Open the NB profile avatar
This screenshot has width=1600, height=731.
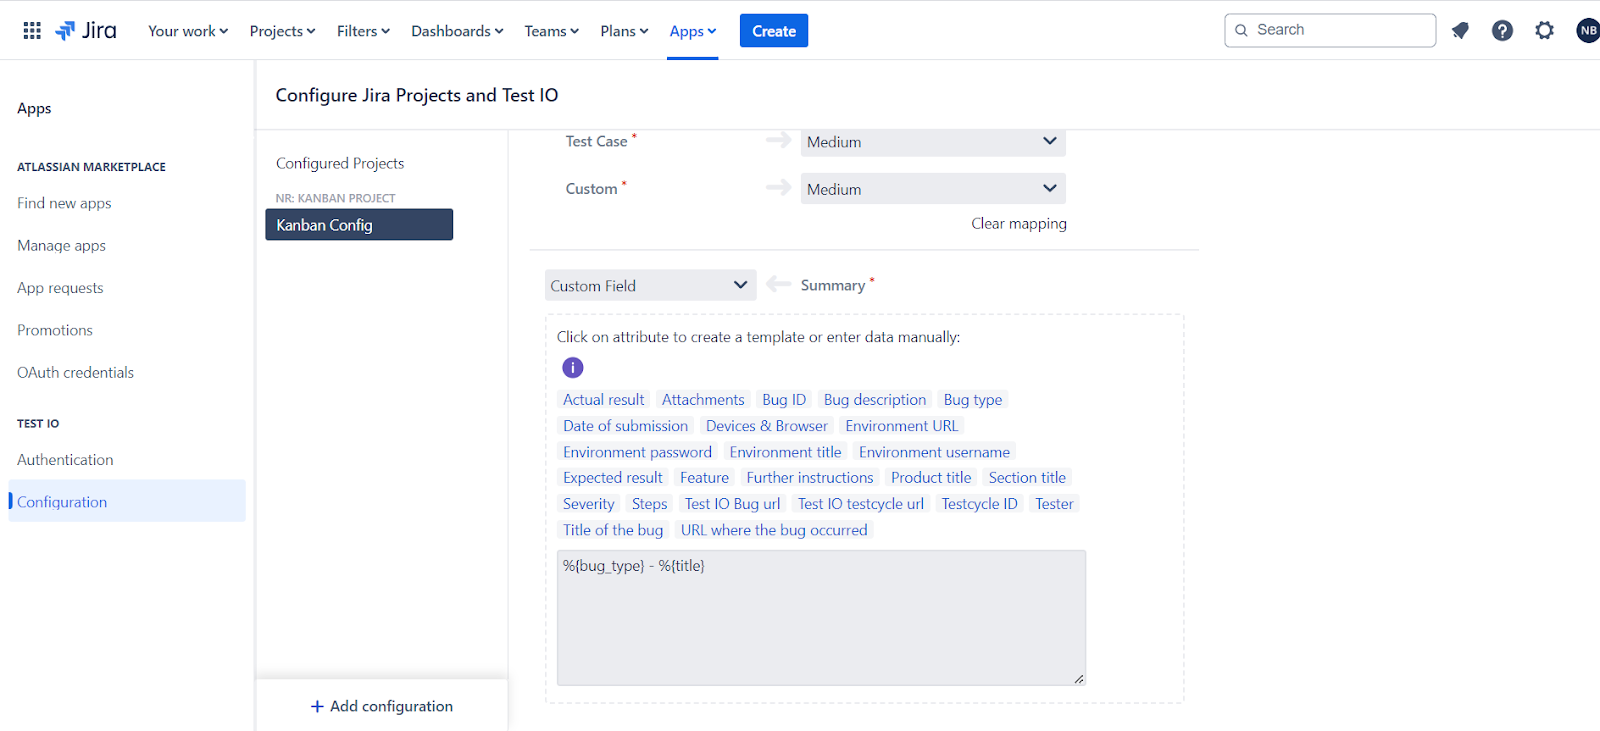point(1588,31)
